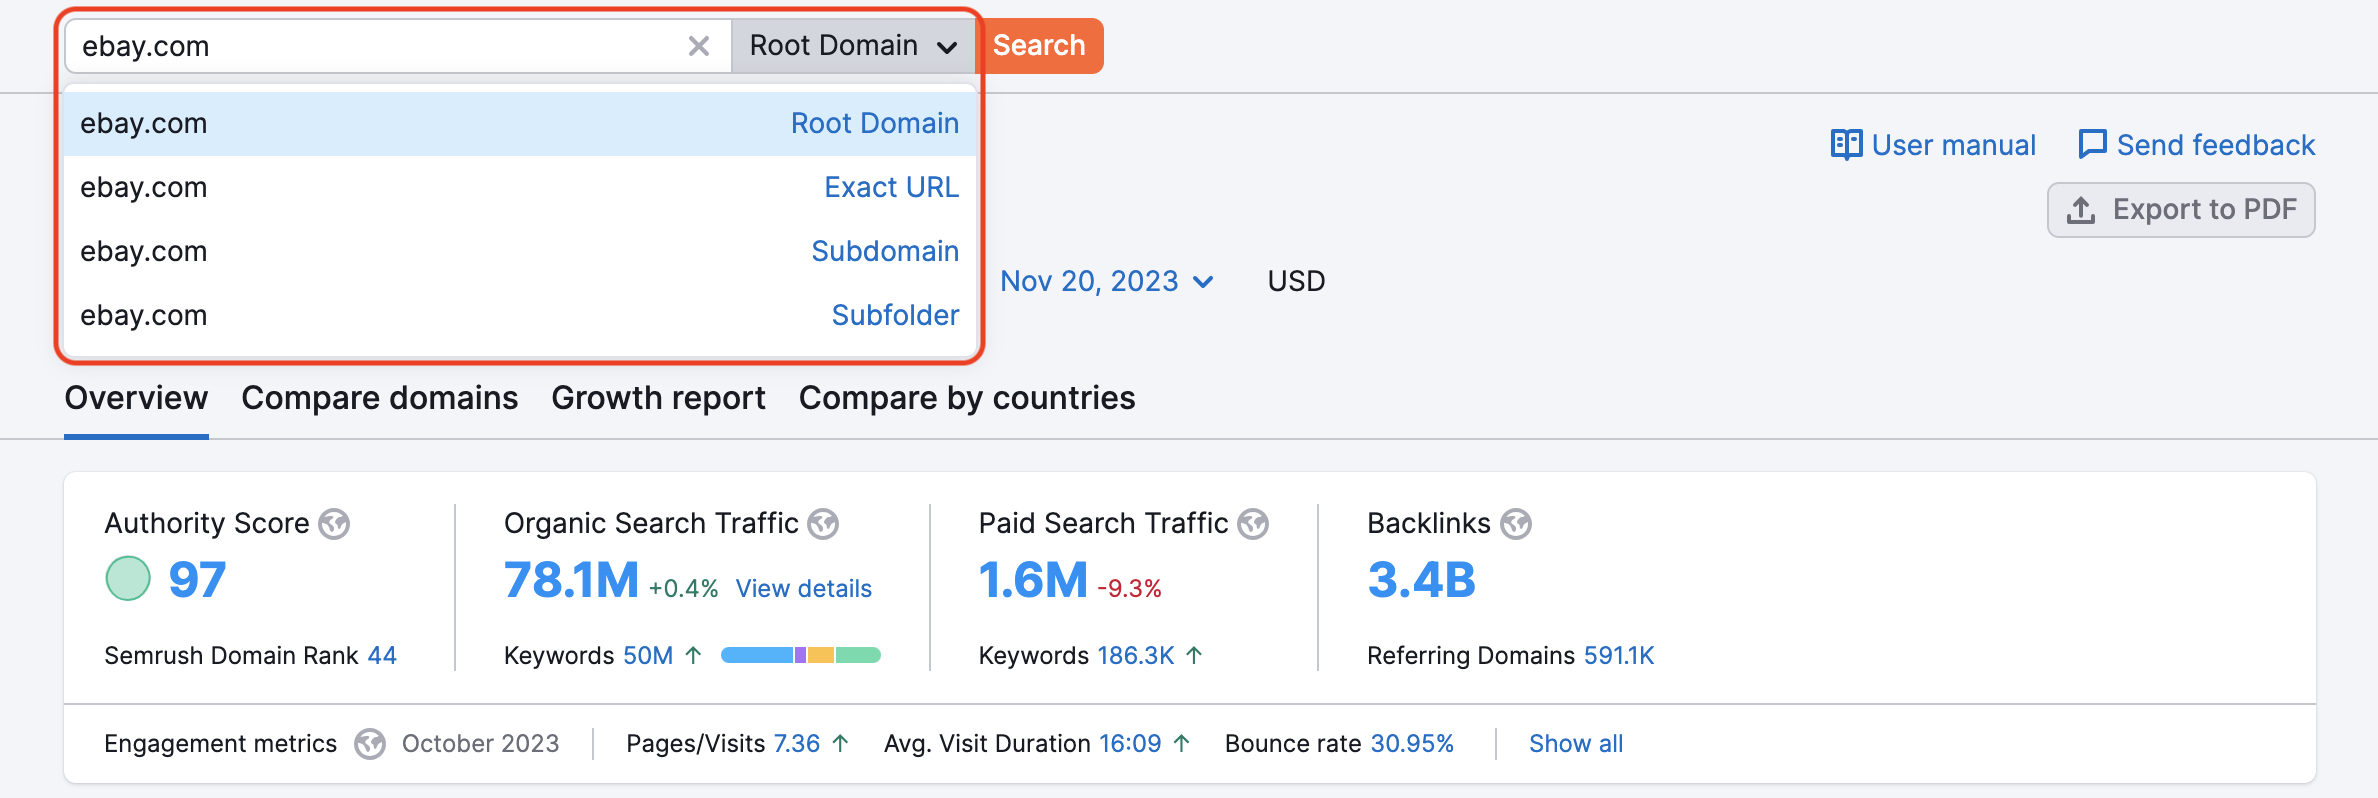Screen dimensions: 2378x798
Task: Switch to Compare domains tab
Action: coord(380,398)
